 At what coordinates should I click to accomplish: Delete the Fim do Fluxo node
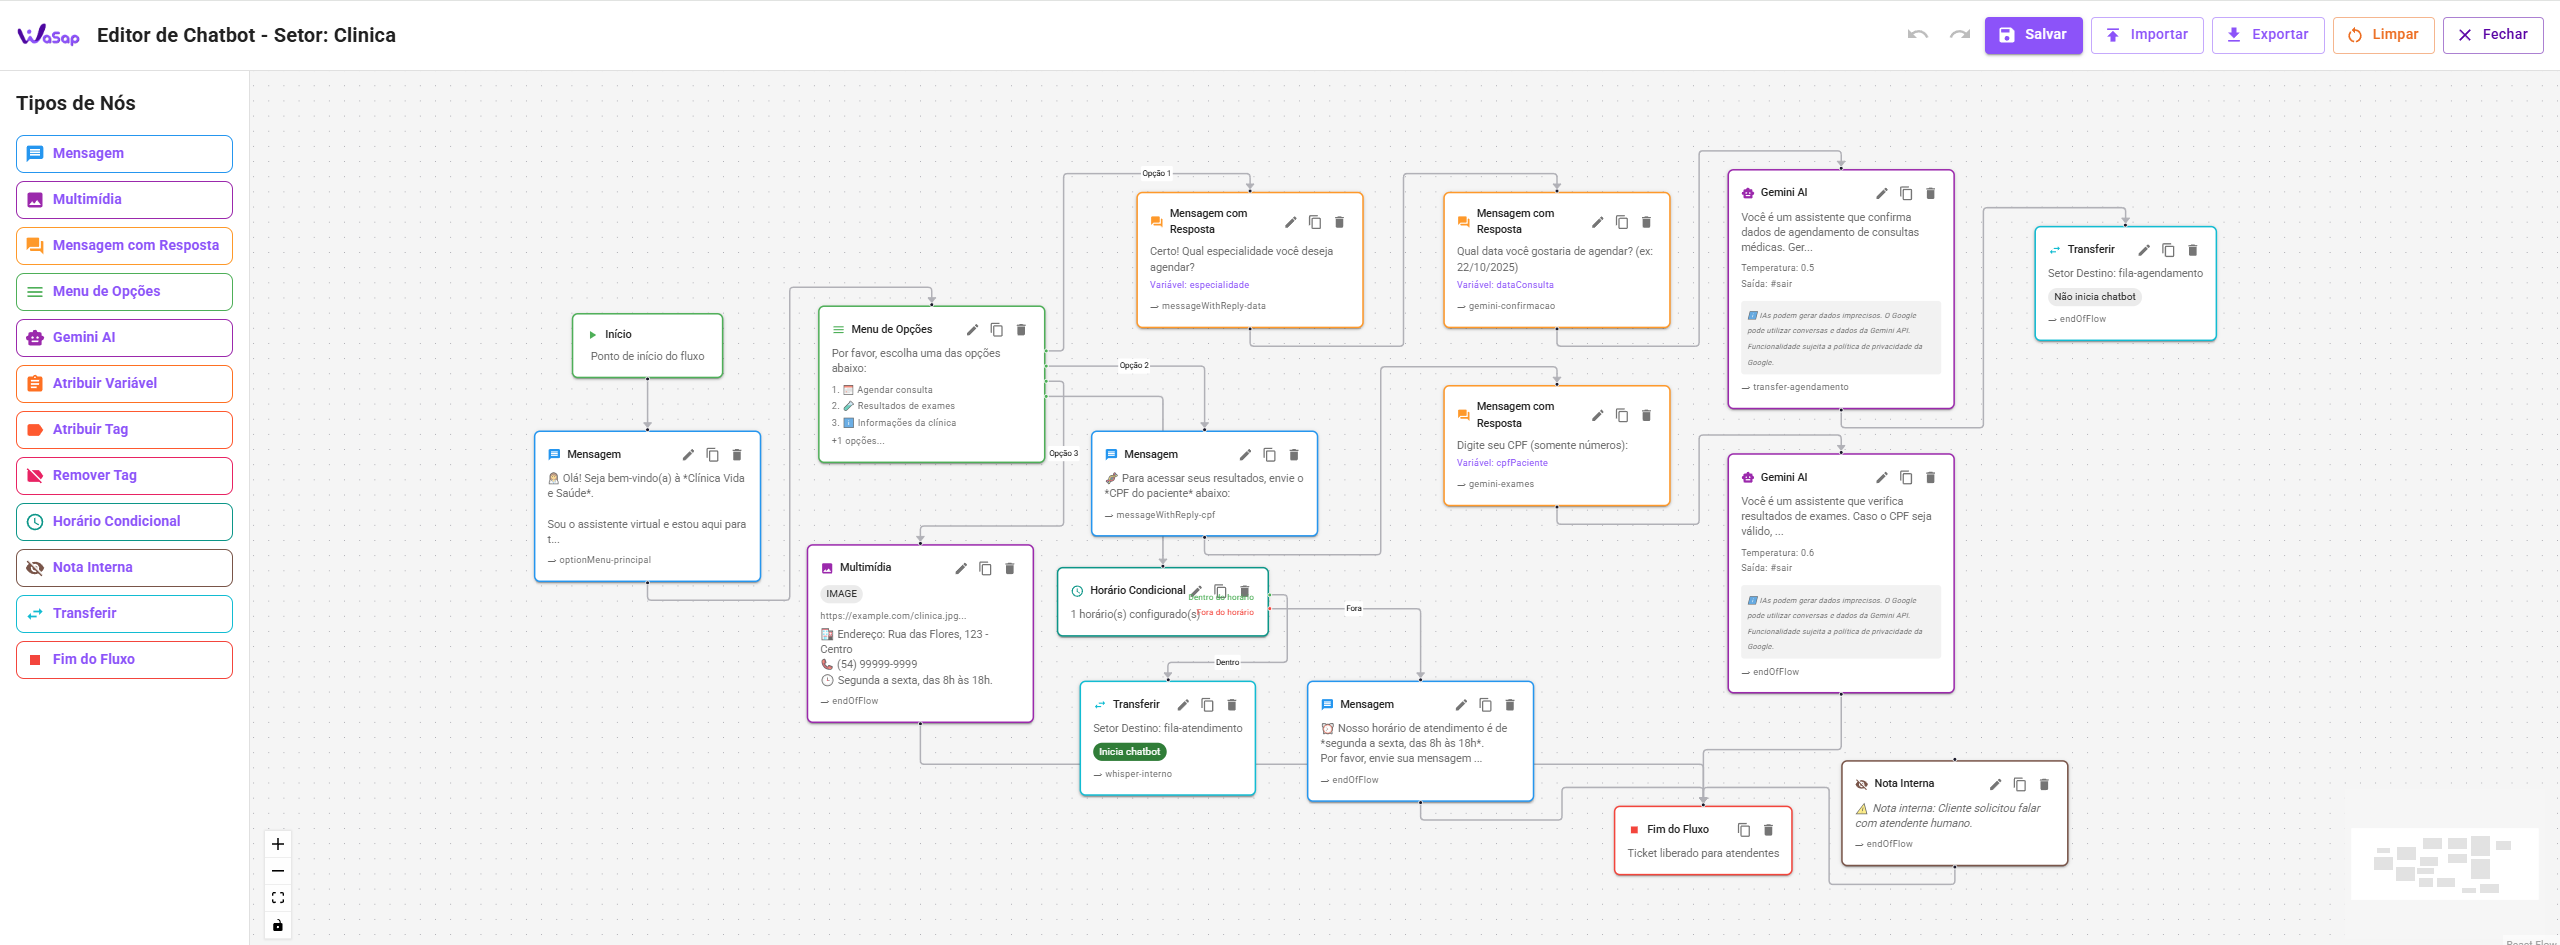point(1768,829)
